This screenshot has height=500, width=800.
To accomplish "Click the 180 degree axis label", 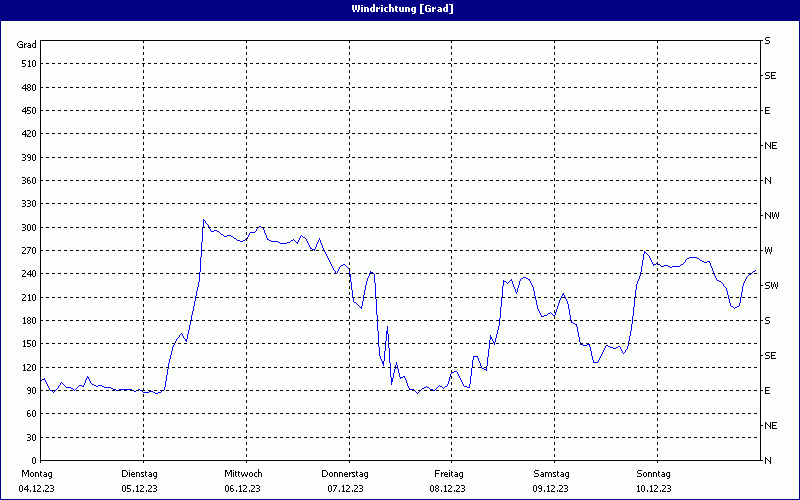I will click(x=27, y=321).
